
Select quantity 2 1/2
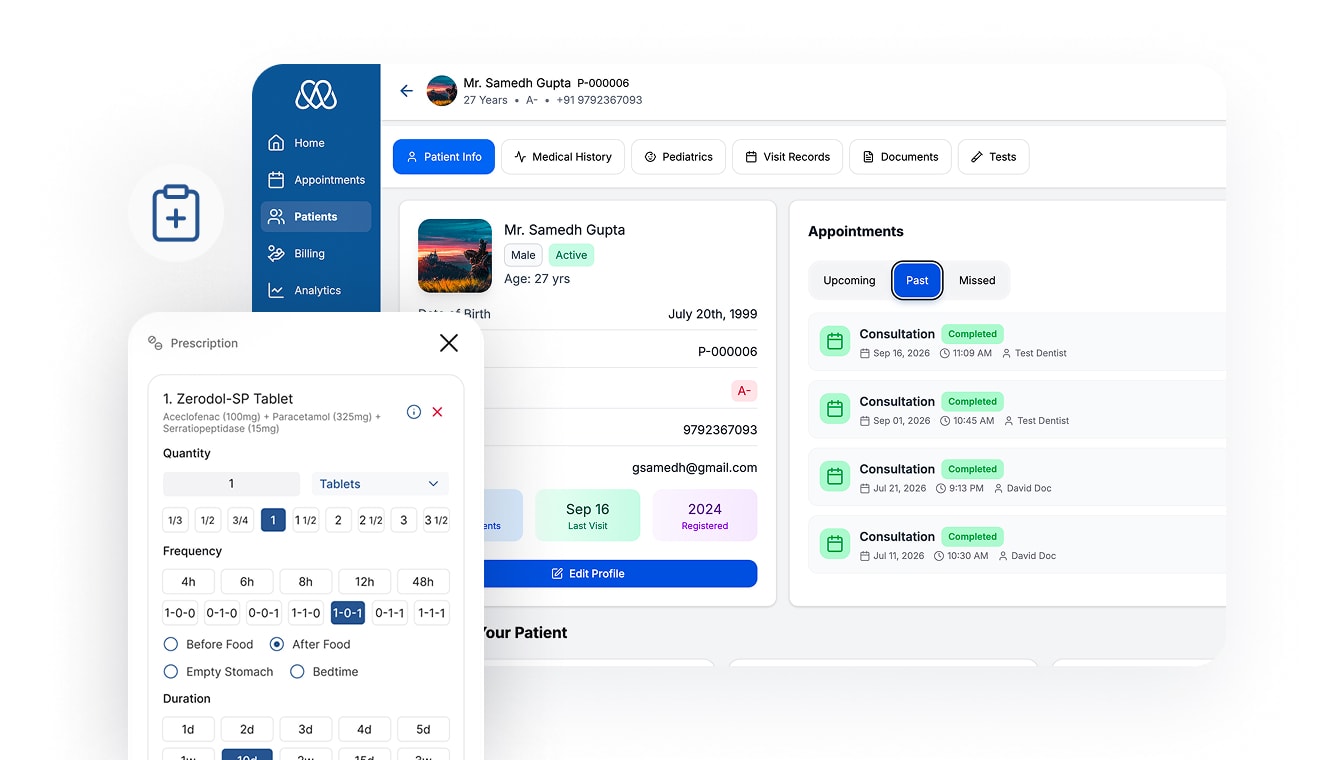point(371,520)
